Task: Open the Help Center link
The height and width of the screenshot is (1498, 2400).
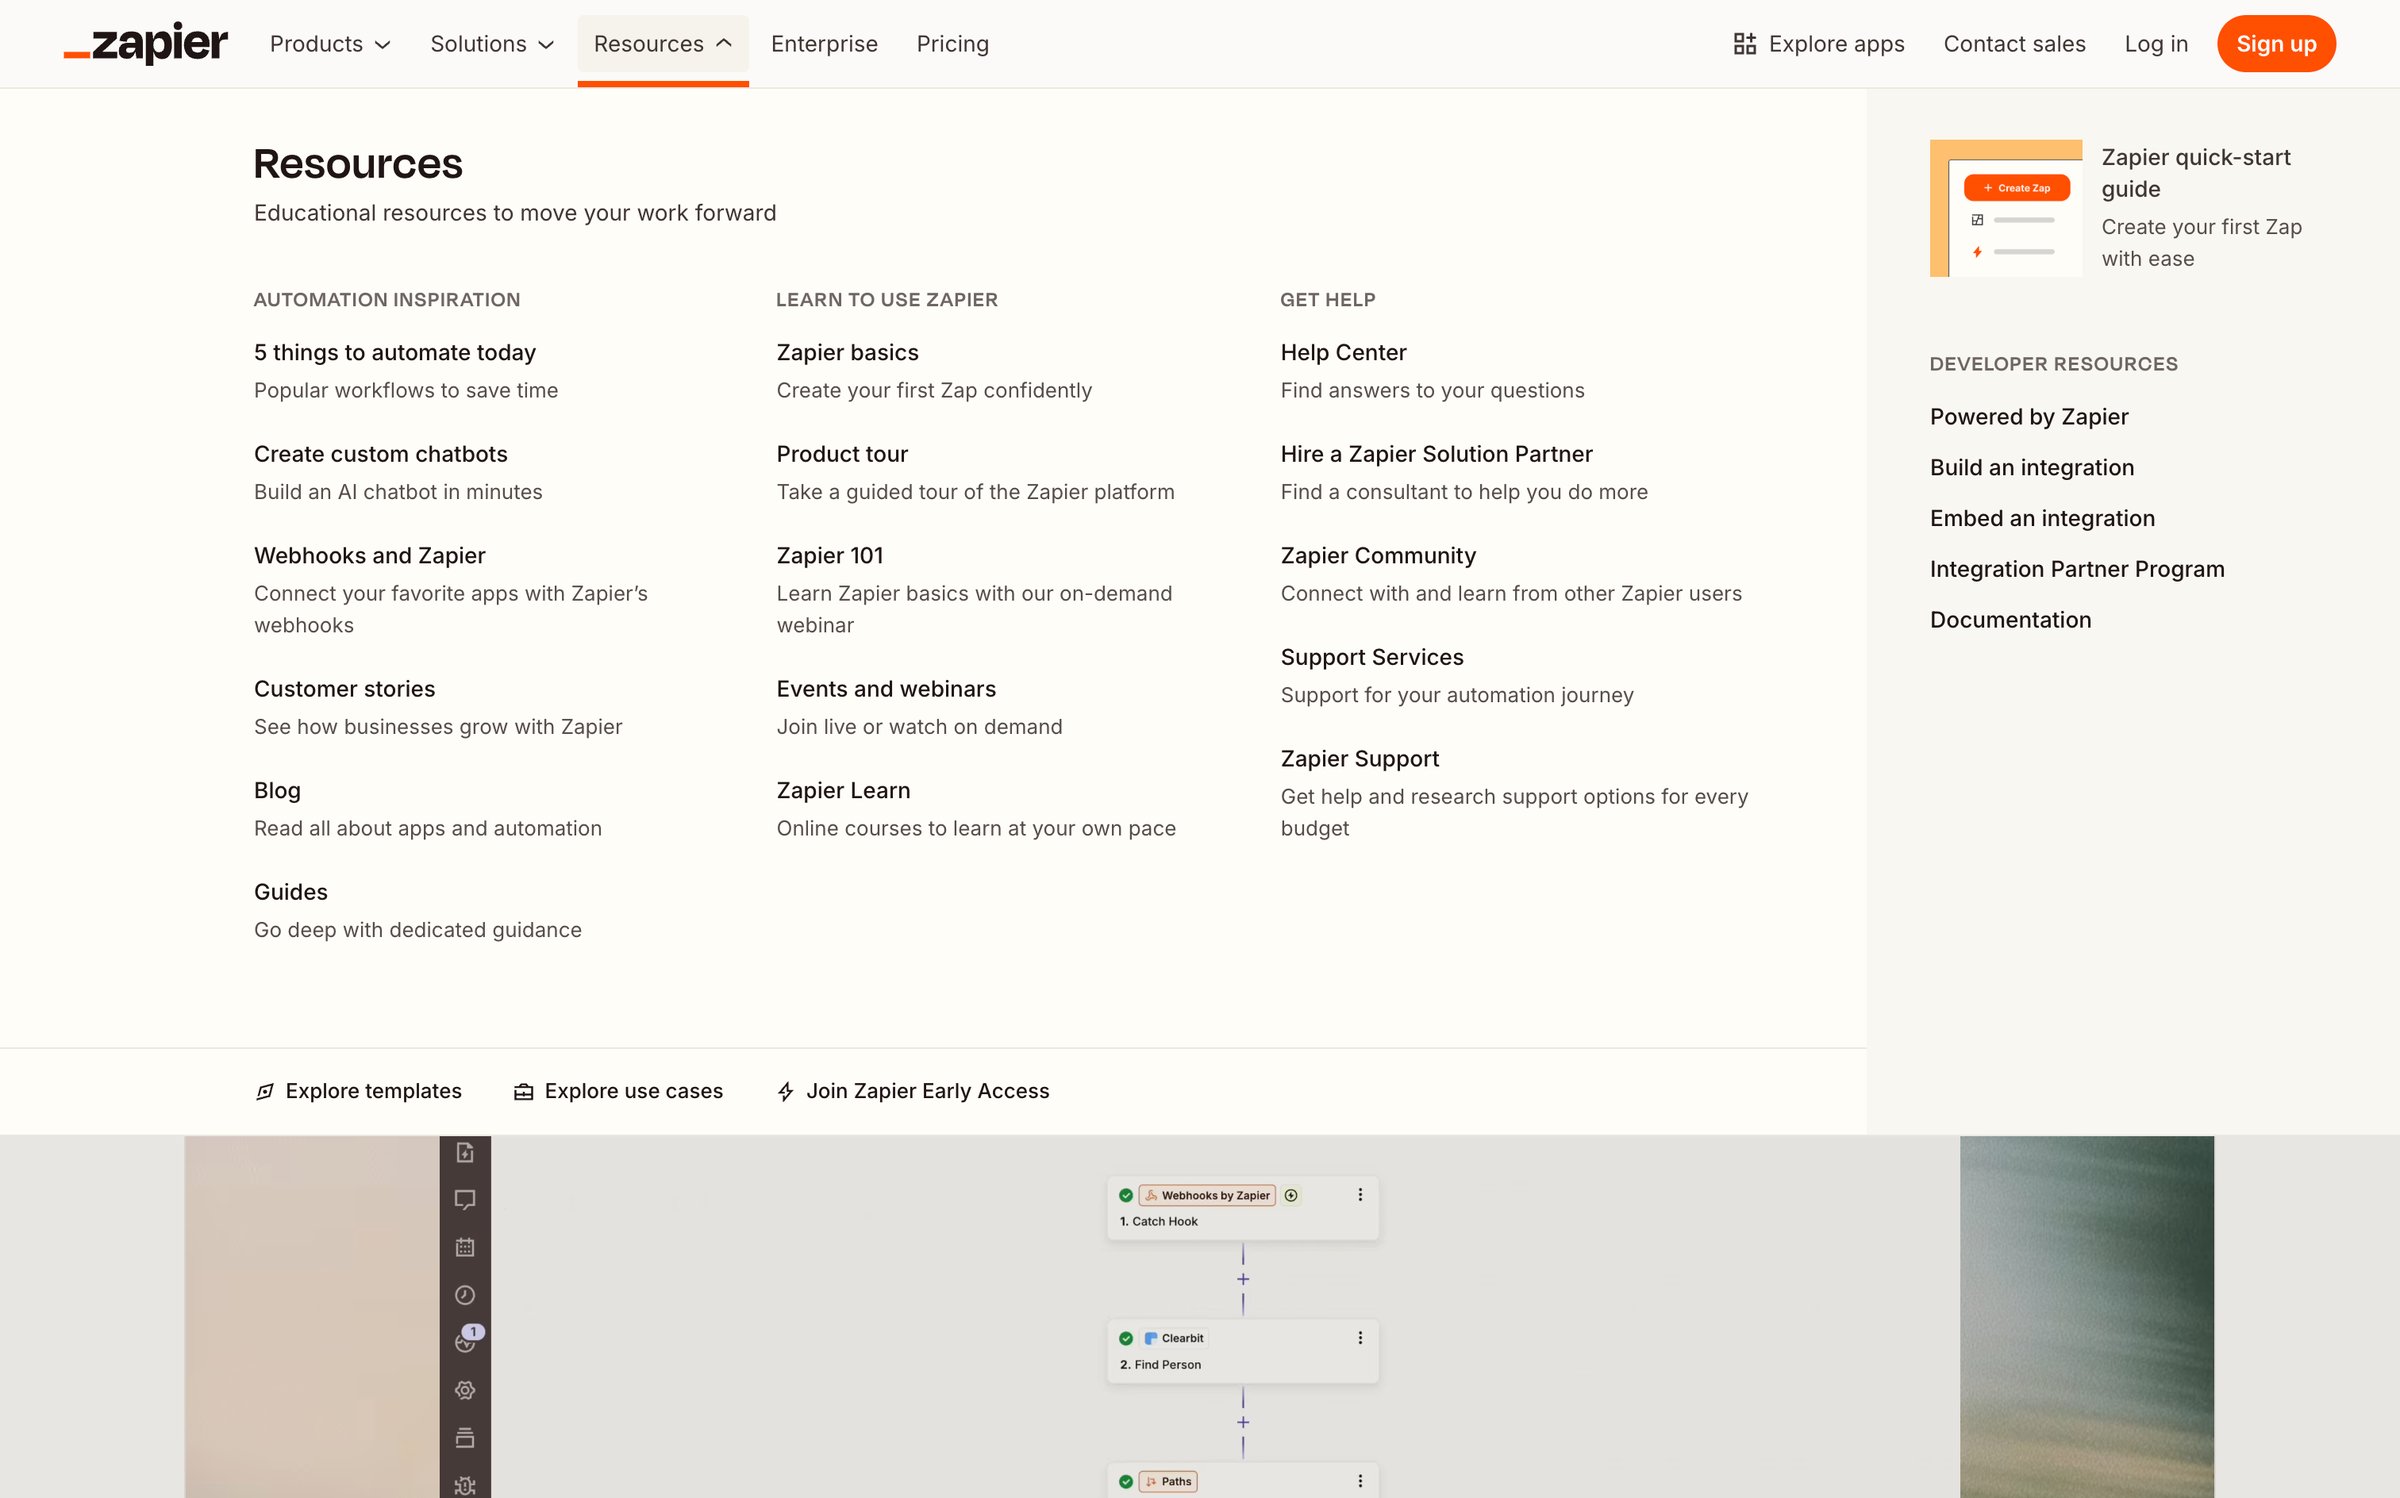Action: (x=1343, y=352)
